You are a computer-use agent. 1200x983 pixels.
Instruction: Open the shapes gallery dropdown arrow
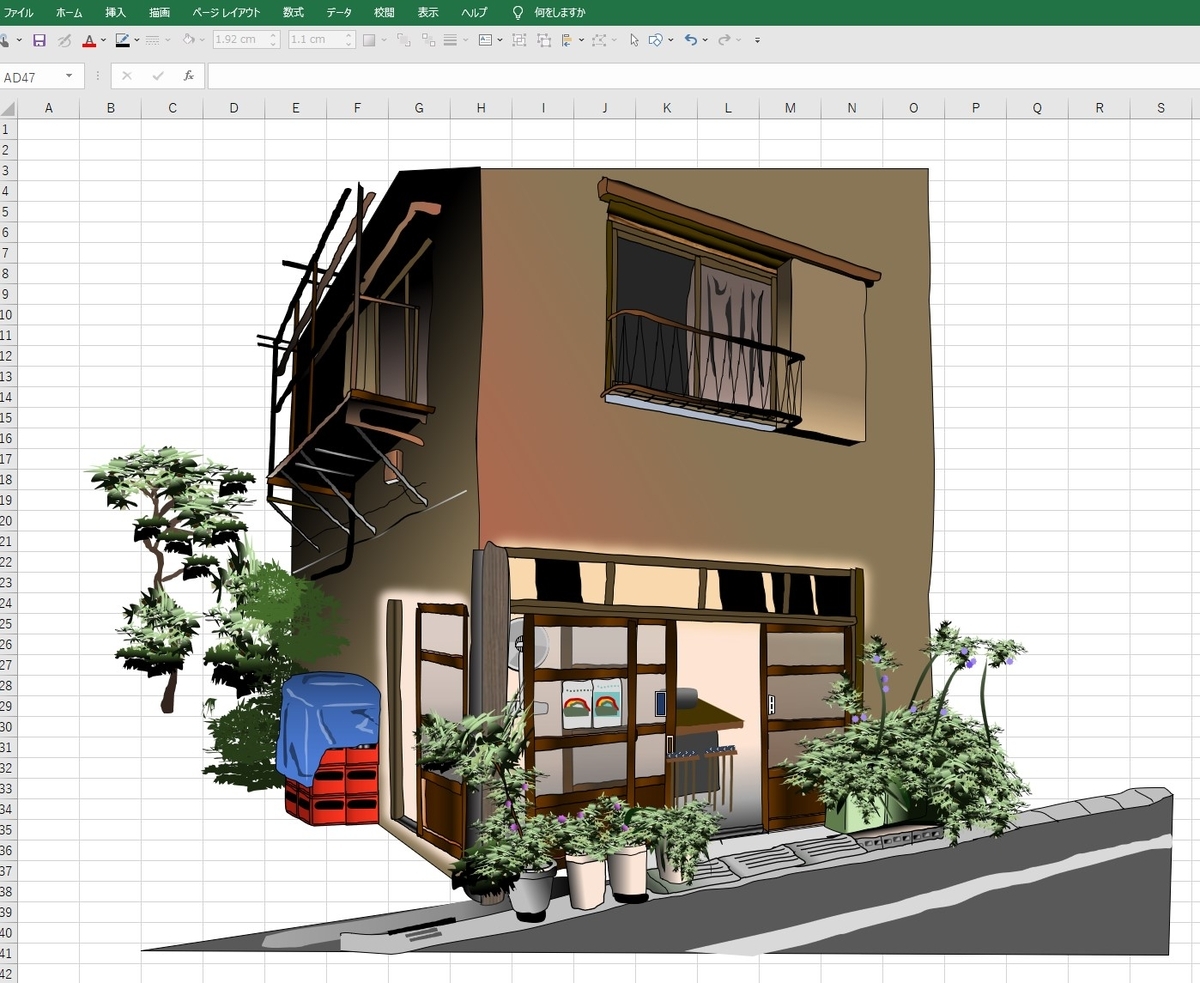670,40
